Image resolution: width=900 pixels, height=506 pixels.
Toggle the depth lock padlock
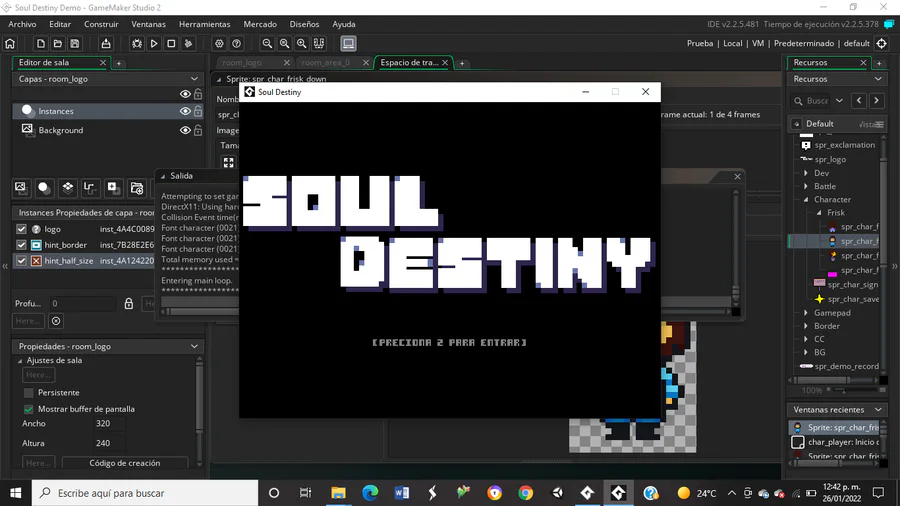click(x=129, y=303)
